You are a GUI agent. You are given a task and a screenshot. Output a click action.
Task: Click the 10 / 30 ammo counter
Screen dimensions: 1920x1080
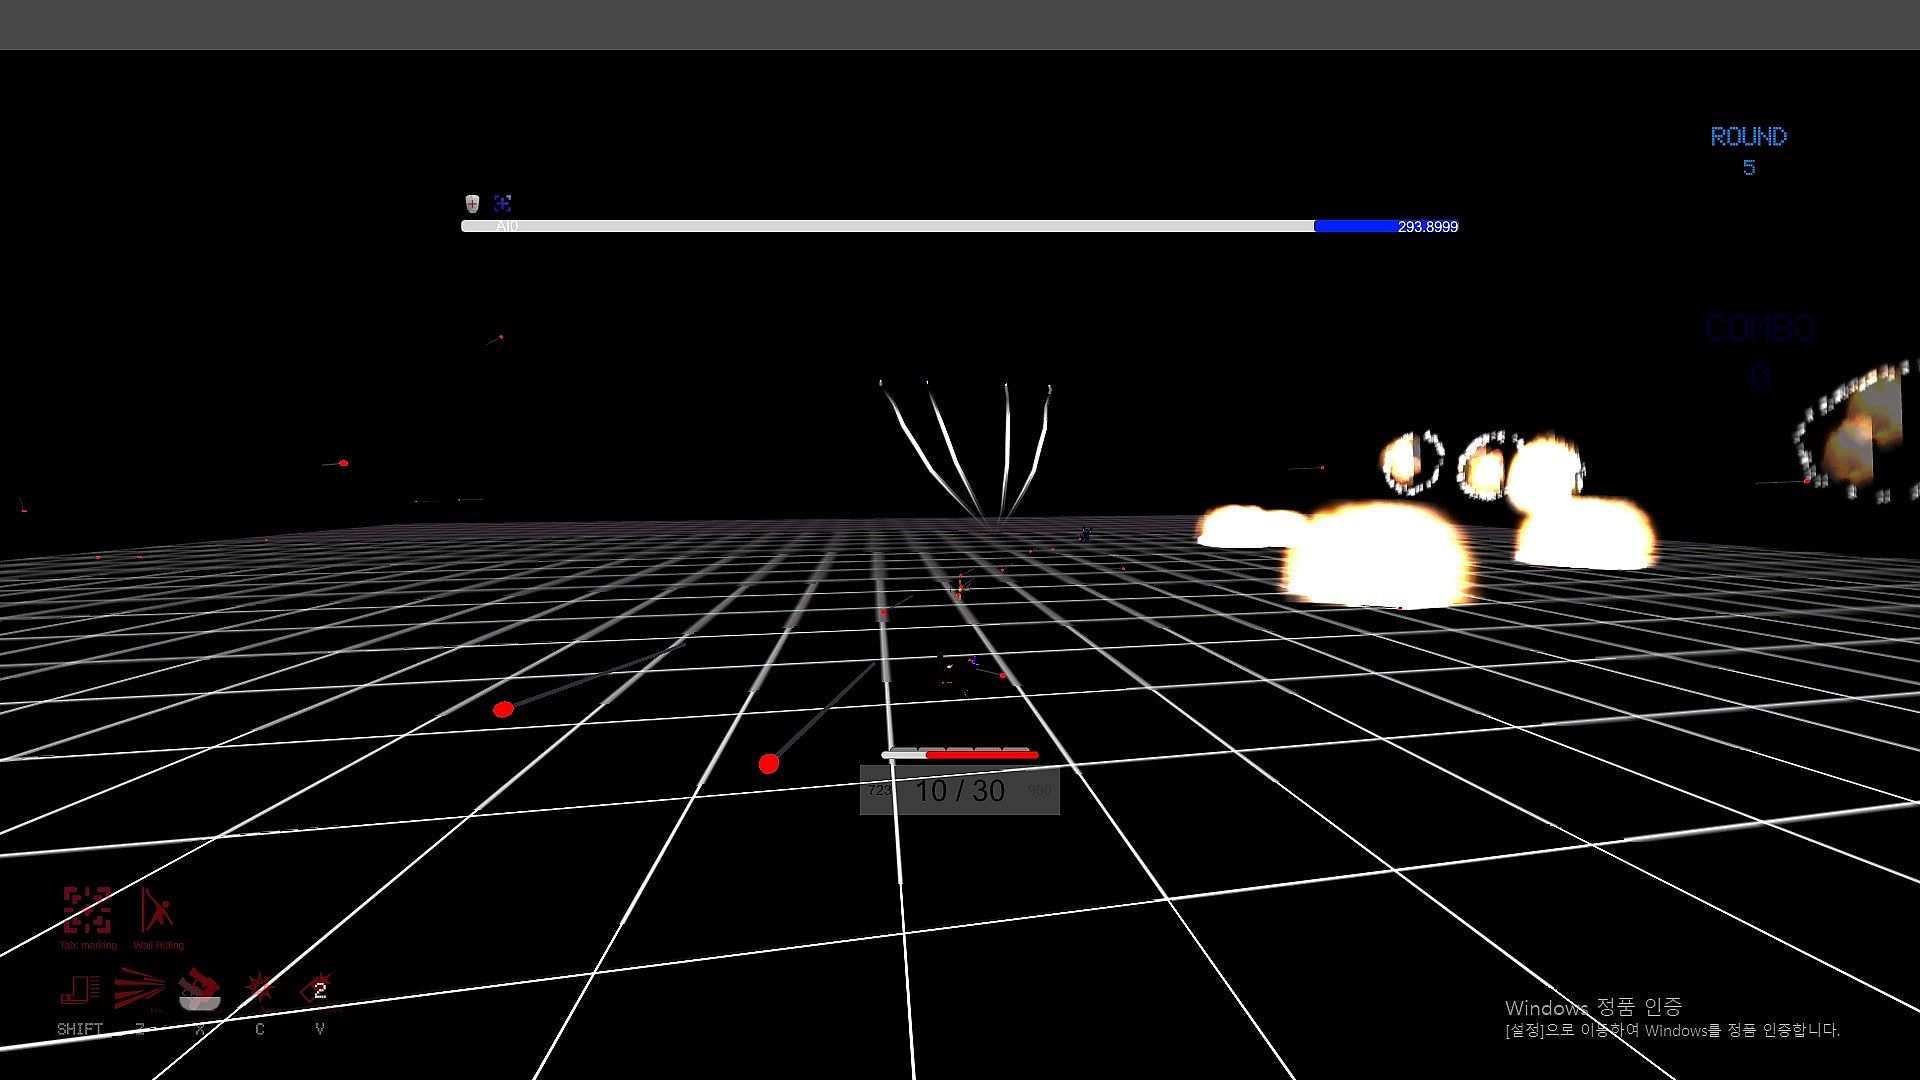(959, 791)
